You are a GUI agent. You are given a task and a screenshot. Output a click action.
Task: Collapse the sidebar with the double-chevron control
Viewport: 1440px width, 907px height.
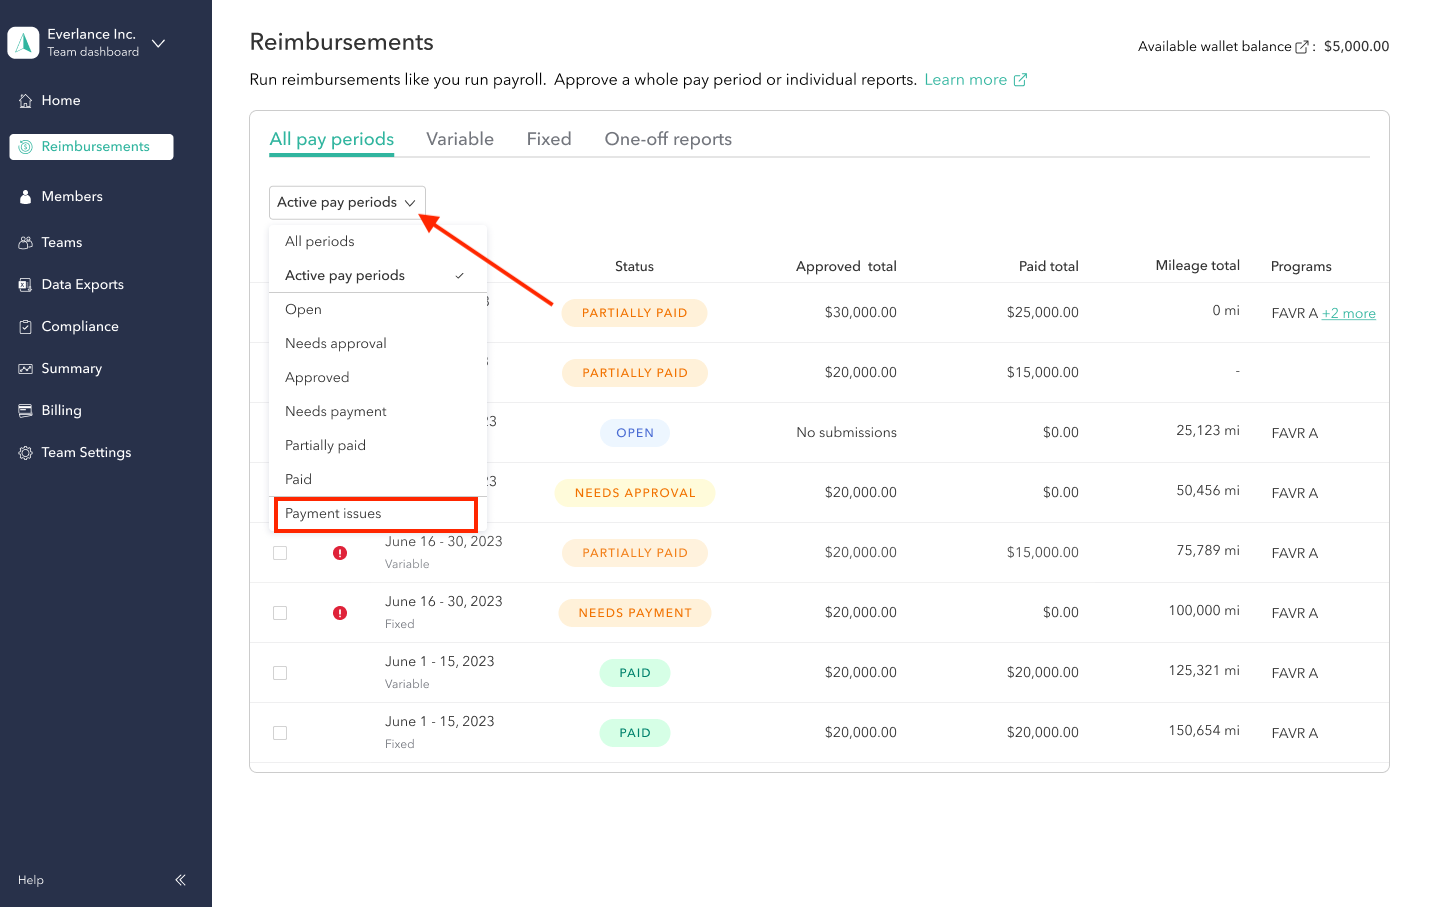click(x=180, y=880)
